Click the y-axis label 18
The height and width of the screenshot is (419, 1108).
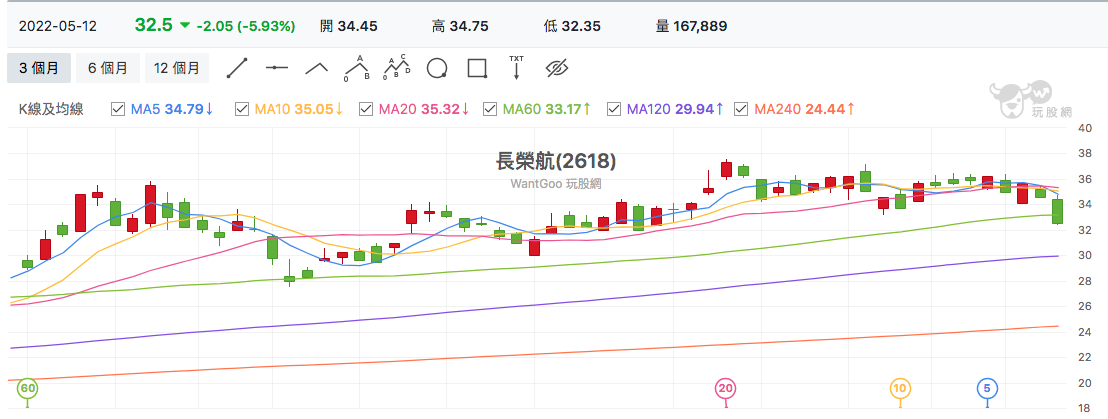(x=1085, y=408)
